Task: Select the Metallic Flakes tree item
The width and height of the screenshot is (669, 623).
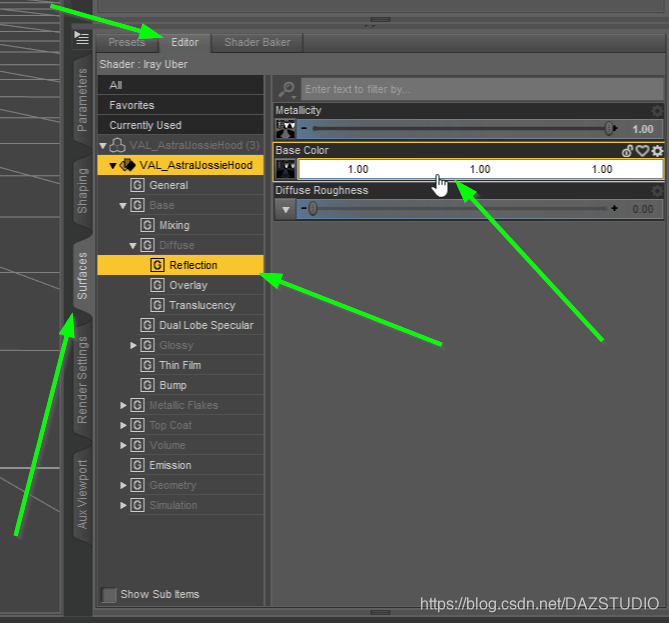Action: click(183, 405)
